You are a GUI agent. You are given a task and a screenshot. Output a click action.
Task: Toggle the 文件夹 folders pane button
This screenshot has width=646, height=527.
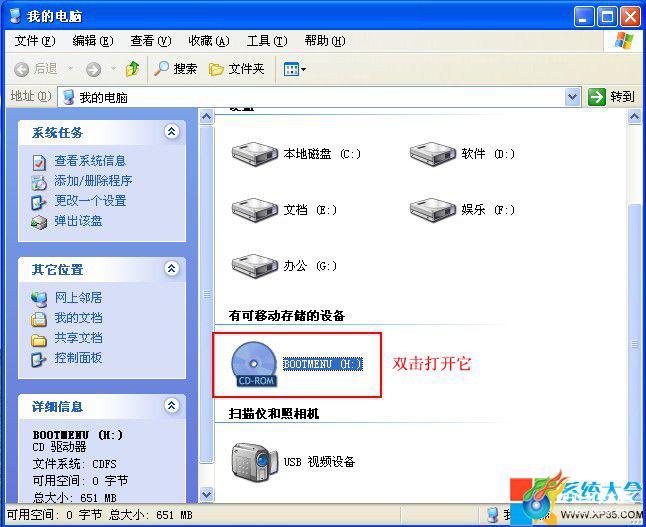click(236, 69)
